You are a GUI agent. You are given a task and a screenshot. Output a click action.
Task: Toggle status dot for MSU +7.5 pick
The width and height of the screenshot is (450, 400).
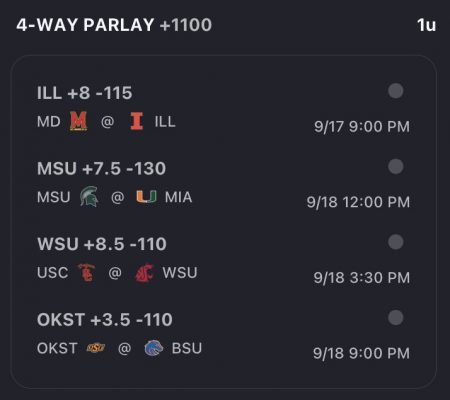pyautogui.click(x=396, y=166)
